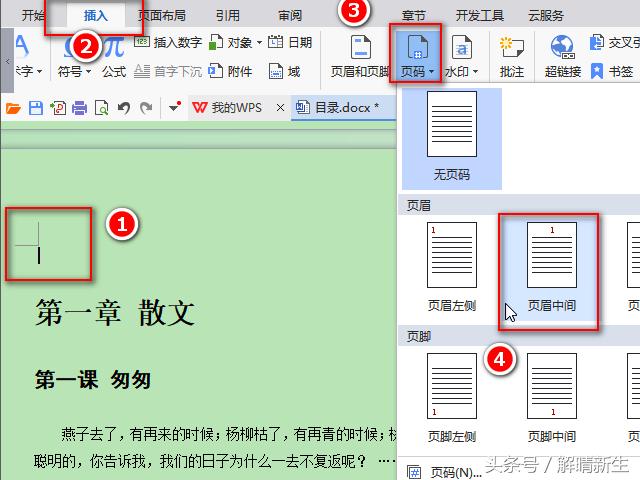Click the open folder icon
The width and height of the screenshot is (640, 480).
[x=13, y=108]
